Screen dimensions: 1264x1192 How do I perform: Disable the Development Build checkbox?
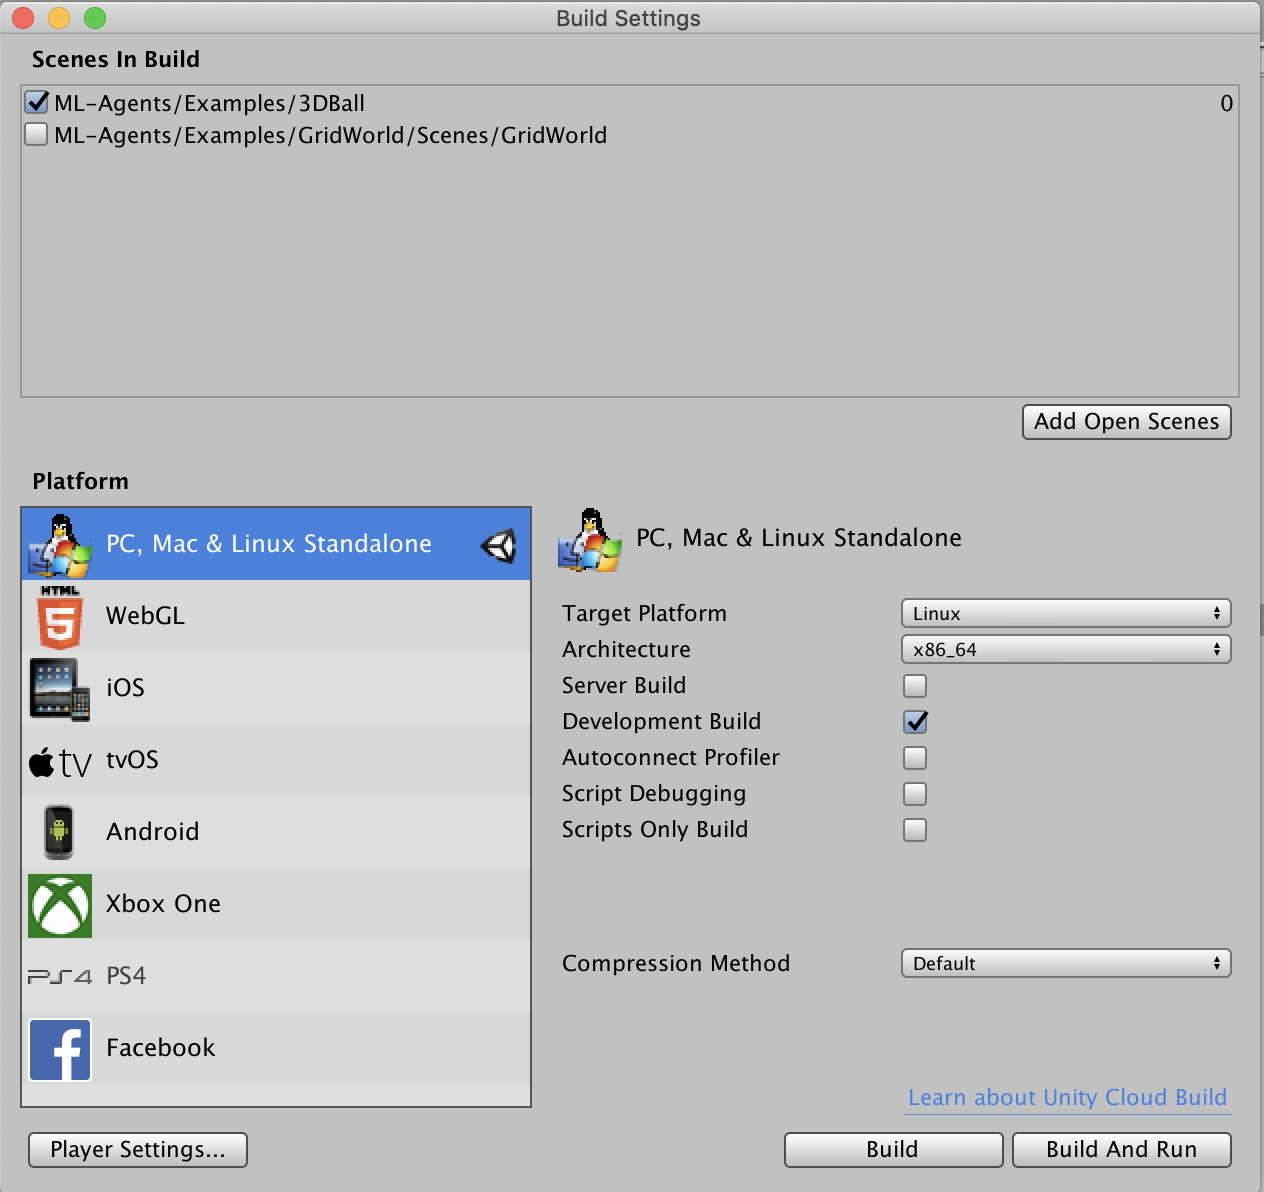coord(915,722)
